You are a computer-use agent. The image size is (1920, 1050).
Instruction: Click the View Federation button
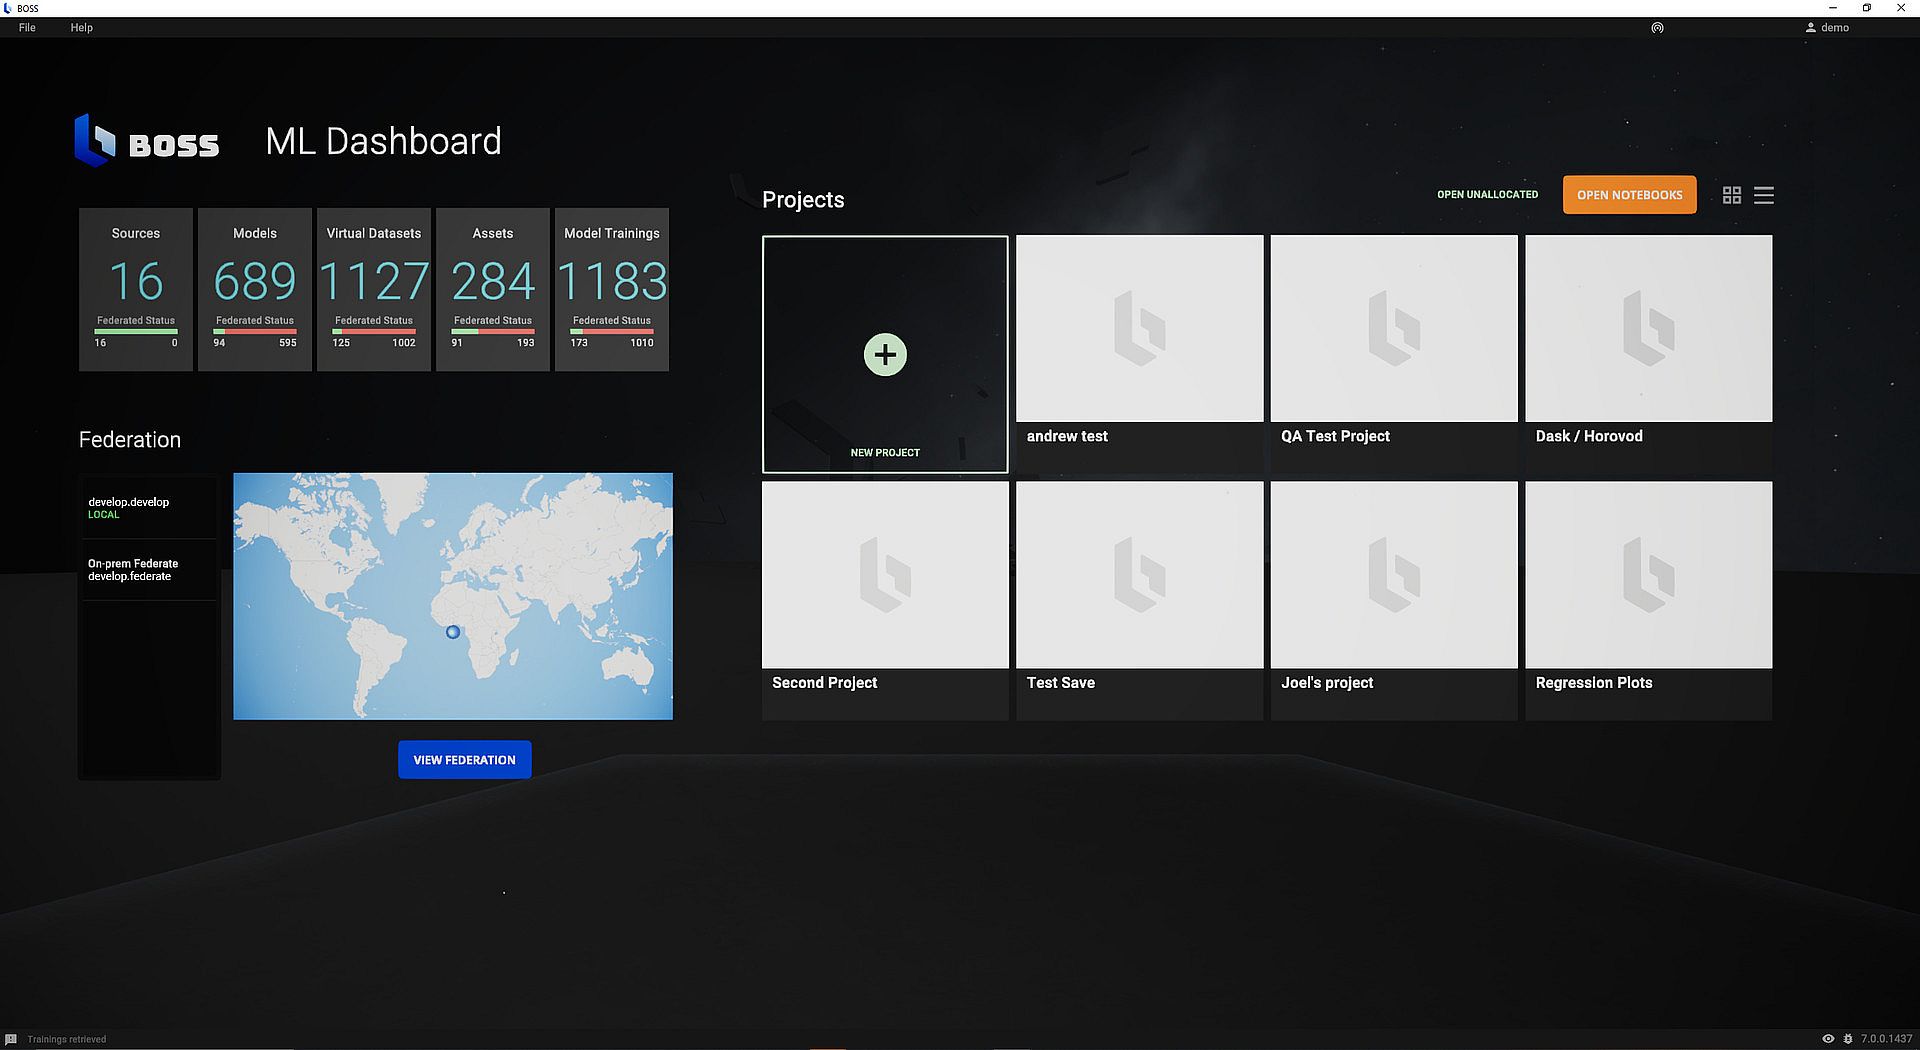click(x=464, y=760)
